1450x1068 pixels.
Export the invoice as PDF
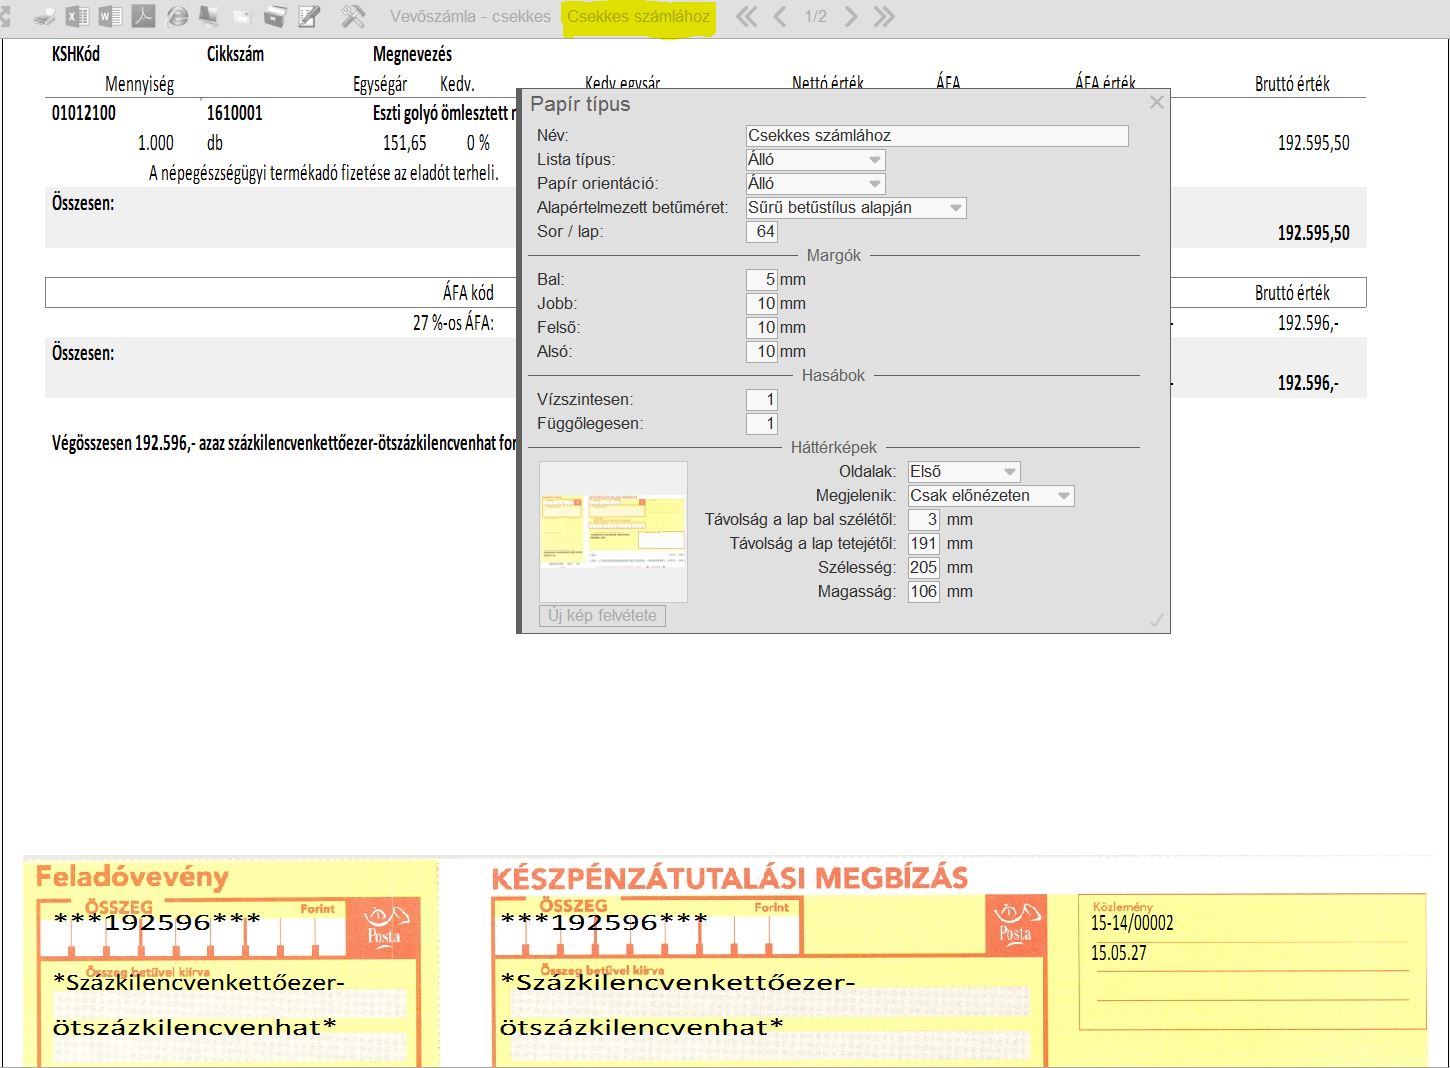[x=143, y=17]
